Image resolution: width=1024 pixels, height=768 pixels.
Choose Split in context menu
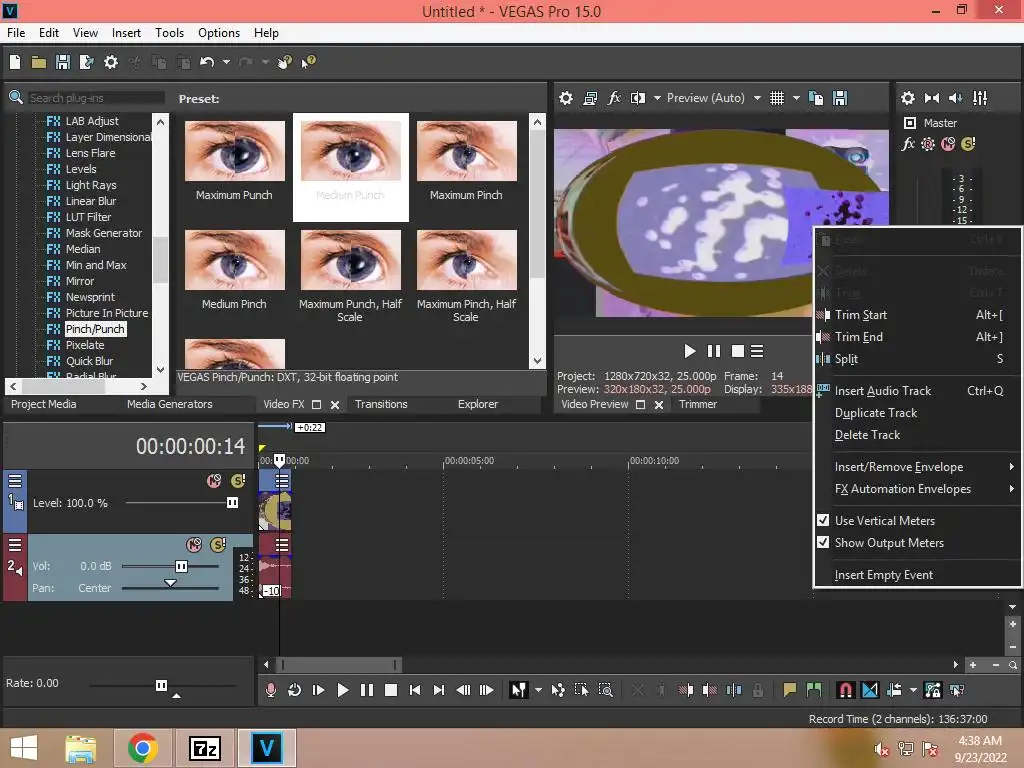pos(918,359)
